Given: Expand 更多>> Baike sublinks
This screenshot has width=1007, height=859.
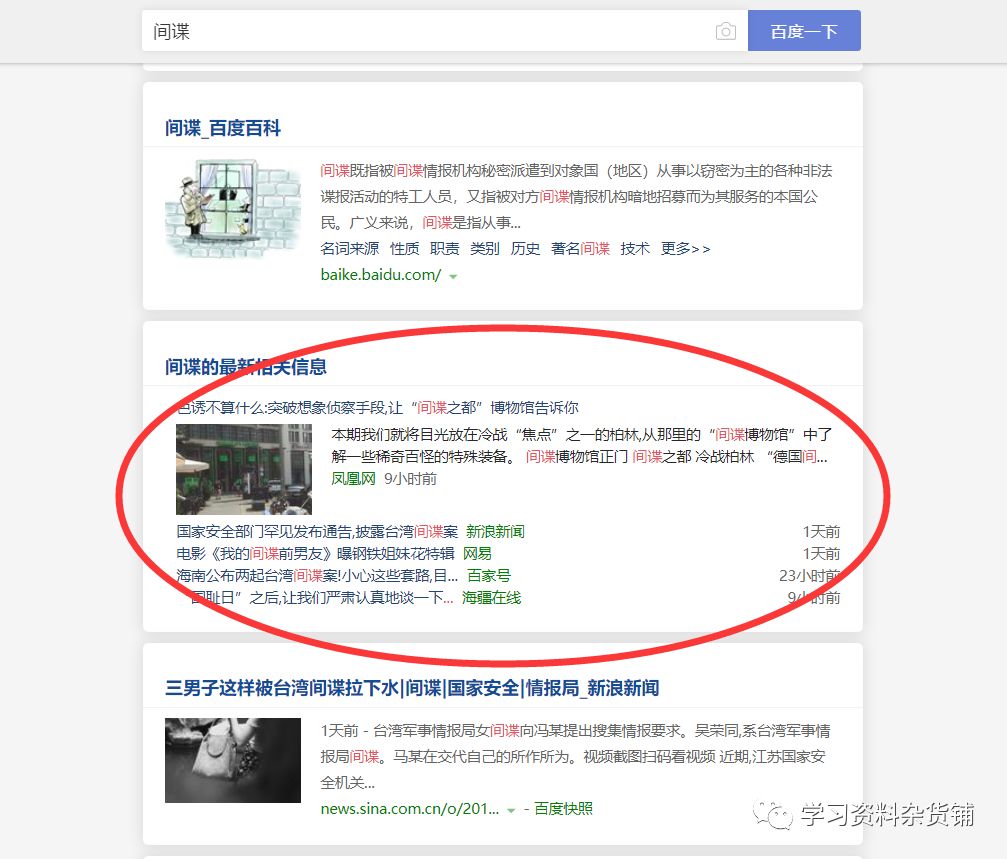Looking at the screenshot, I should tap(685, 248).
